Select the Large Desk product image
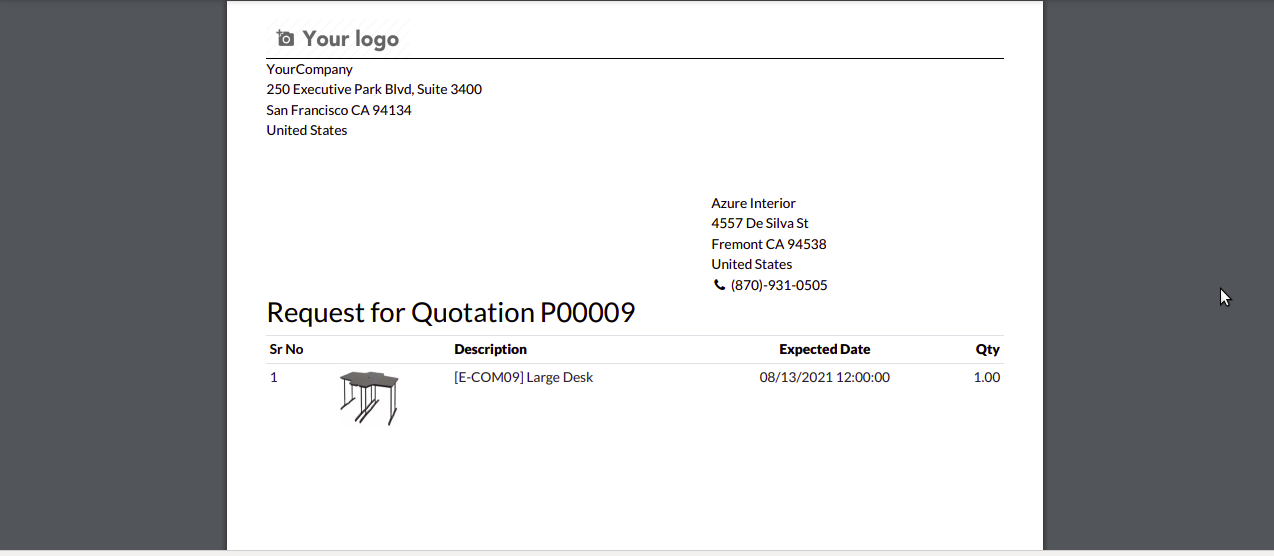This screenshot has height=556, width=1274. (x=369, y=397)
